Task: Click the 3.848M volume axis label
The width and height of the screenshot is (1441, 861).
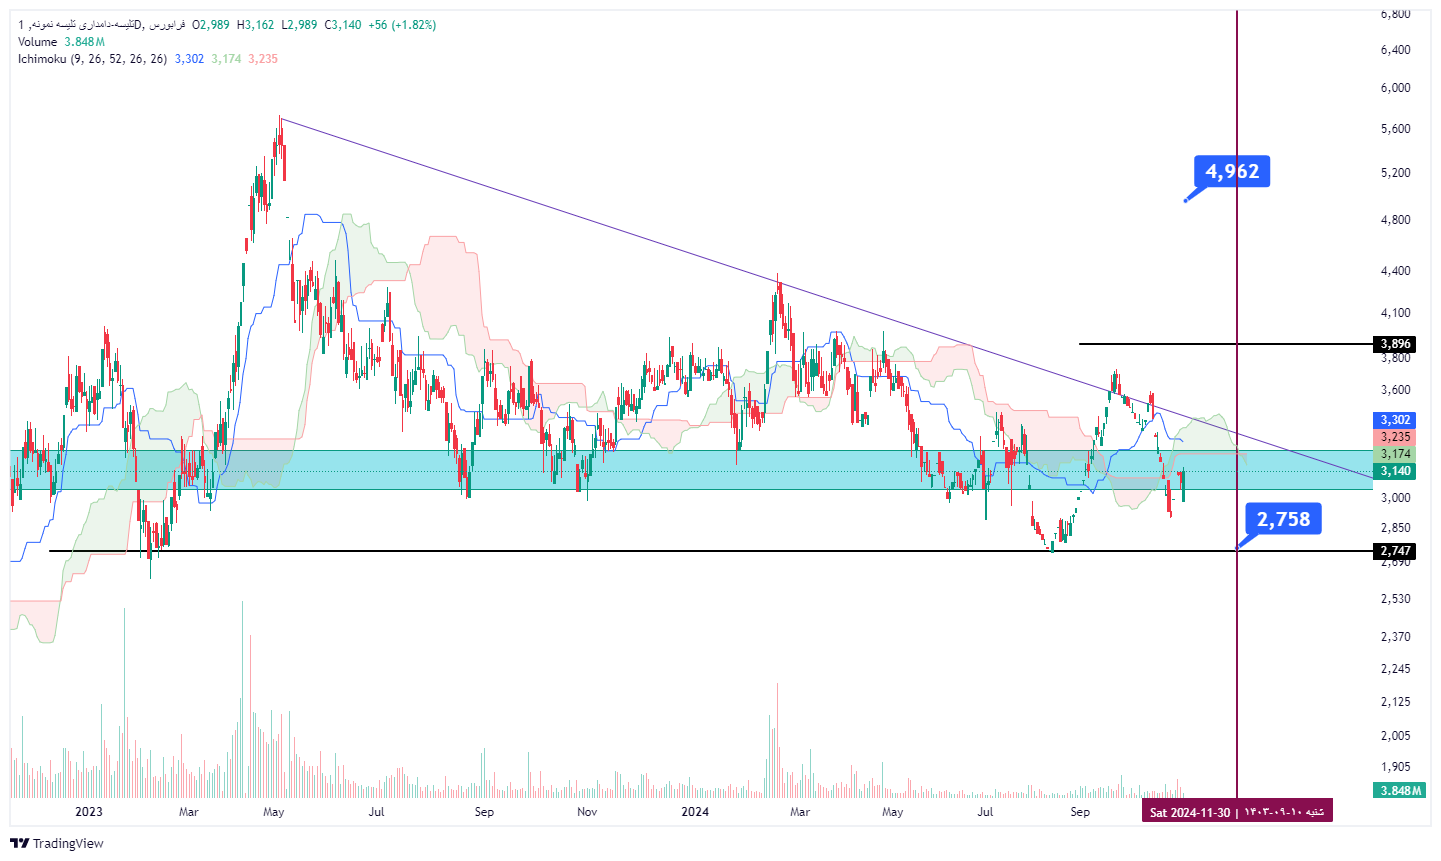Action: 1400,790
